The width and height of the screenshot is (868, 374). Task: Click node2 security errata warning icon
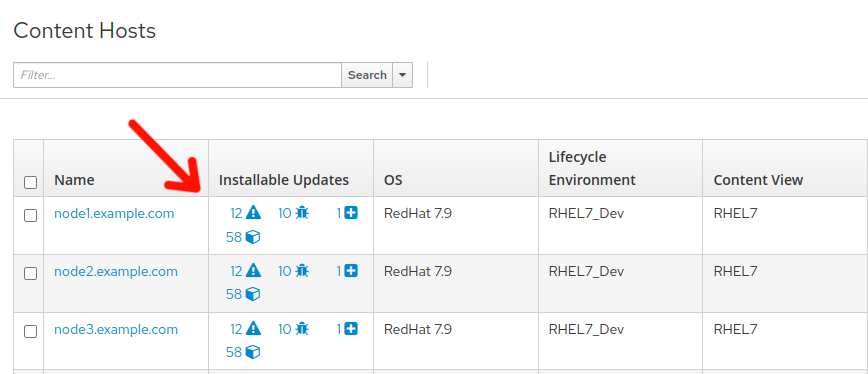253,271
